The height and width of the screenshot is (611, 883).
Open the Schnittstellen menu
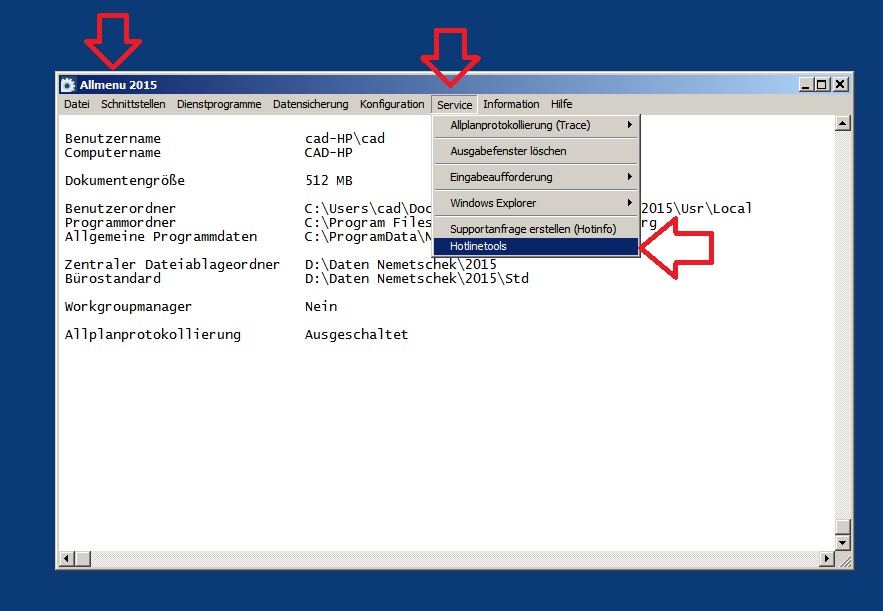pos(133,104)
